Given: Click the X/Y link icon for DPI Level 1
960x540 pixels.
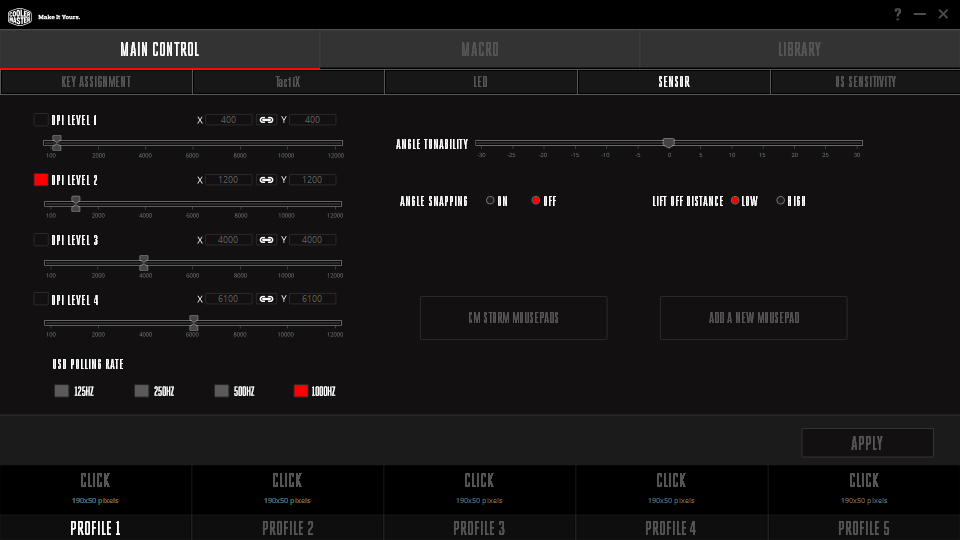Looking at the screenshot, I should (x=266, y=120).
